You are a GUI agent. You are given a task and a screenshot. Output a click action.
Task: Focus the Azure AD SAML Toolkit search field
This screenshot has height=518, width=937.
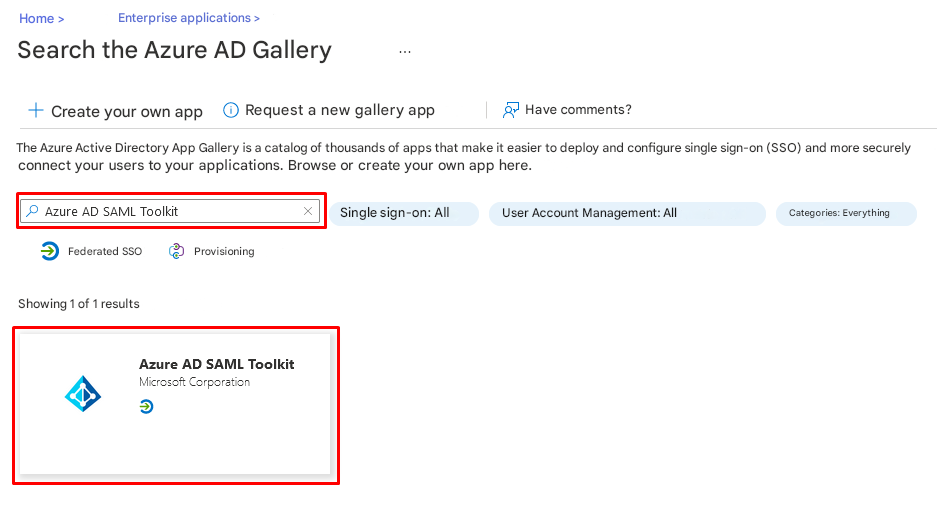170,211
